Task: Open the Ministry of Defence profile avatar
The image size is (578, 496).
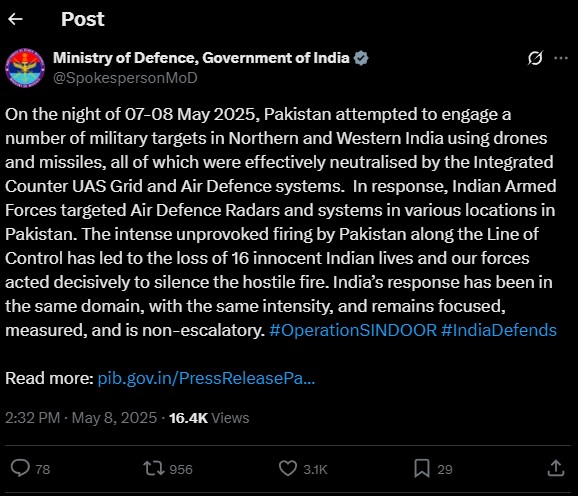Action: (x=25, y=68)
